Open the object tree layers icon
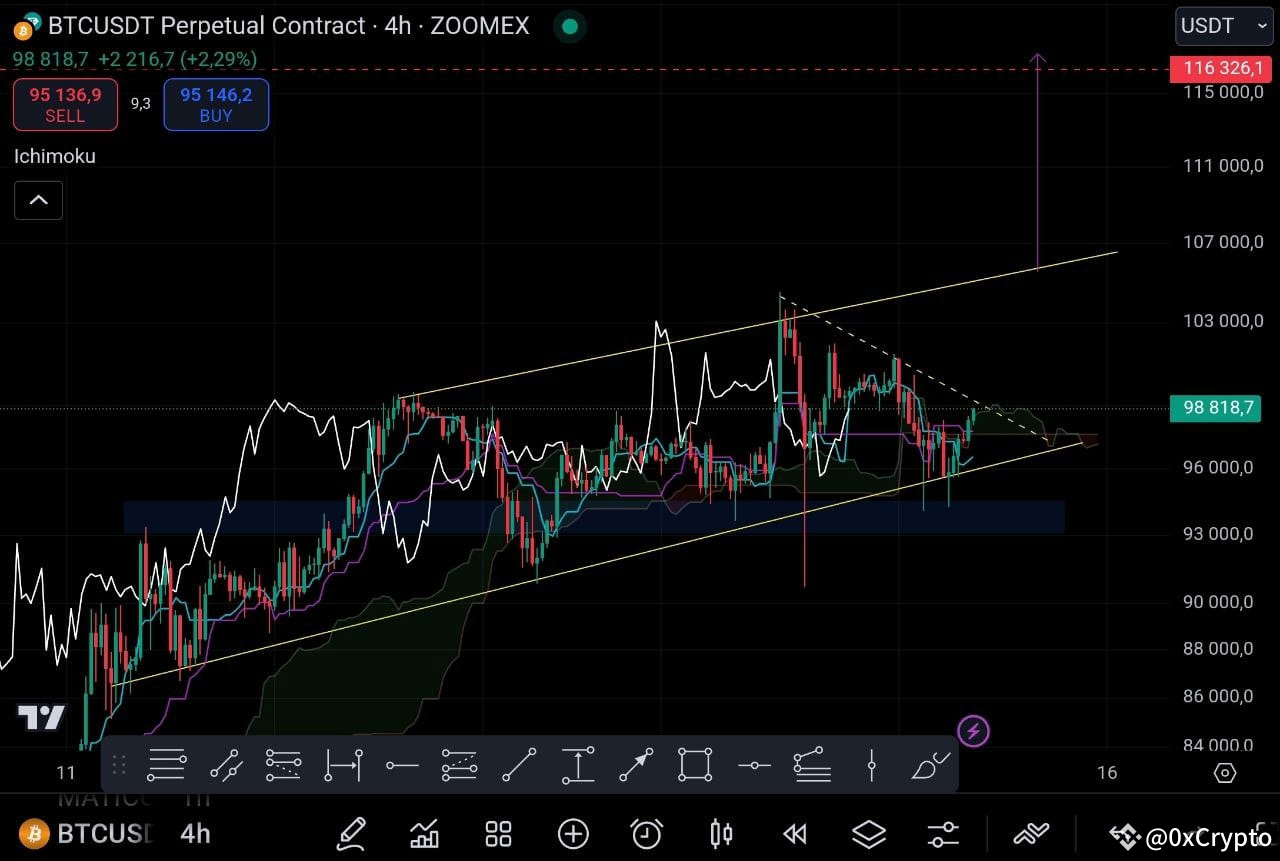Viewport: 1280px width, 861px height. tap(869, 833)
